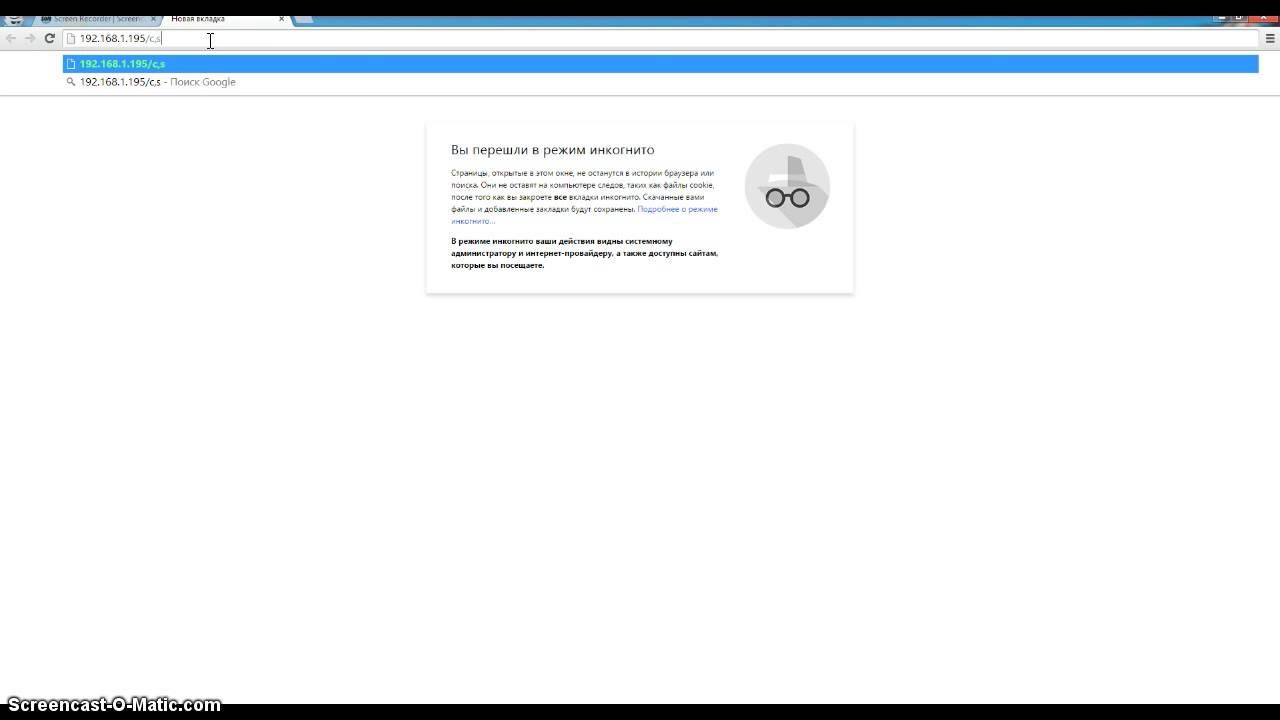
Task: Select the Поиск Google search suggestion
Action: 660,82
